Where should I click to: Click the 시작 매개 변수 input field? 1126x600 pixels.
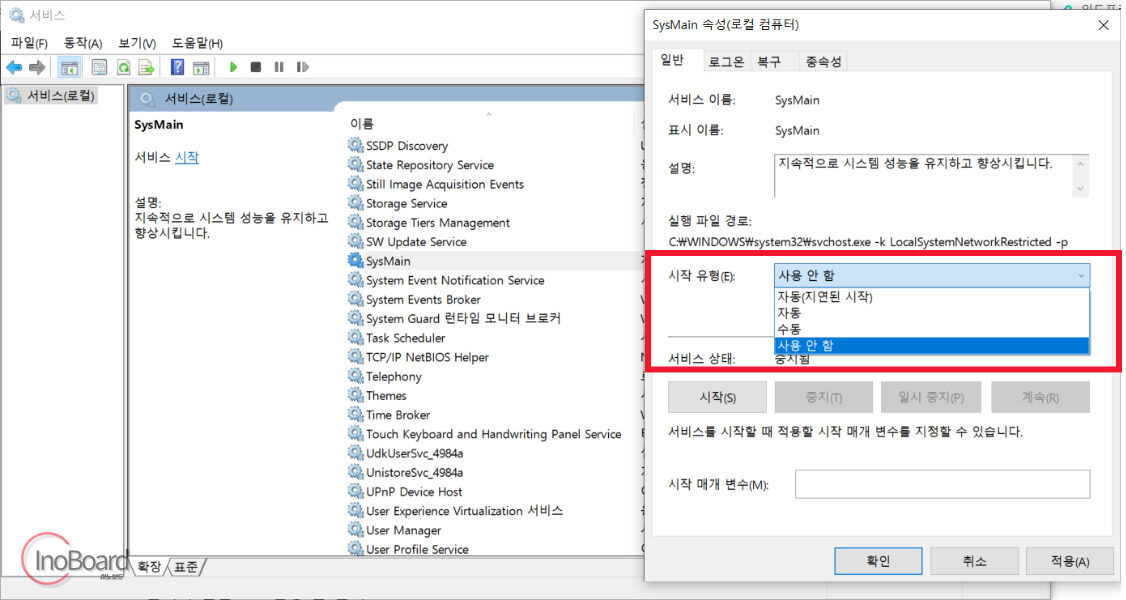(x=942, y=484)
